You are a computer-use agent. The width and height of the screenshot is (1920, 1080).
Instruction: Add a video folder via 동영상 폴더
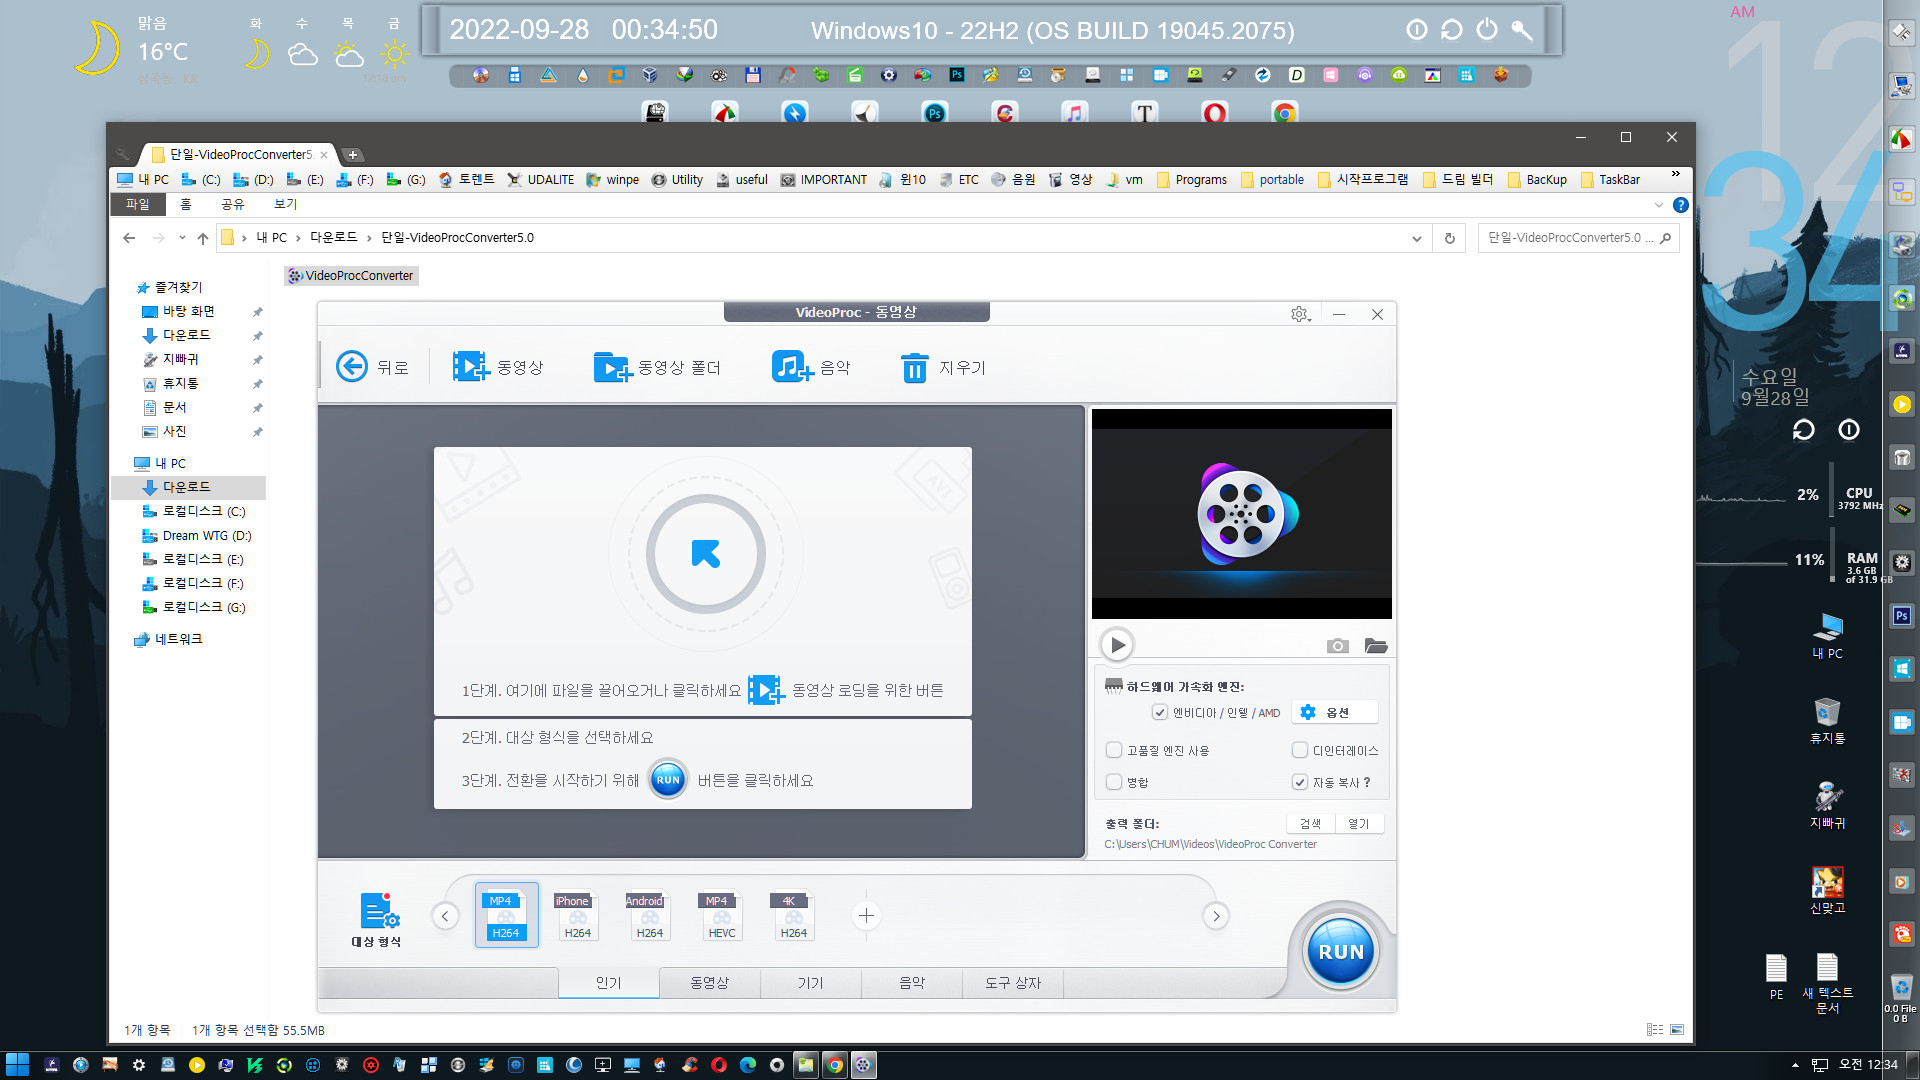[613, 367]
